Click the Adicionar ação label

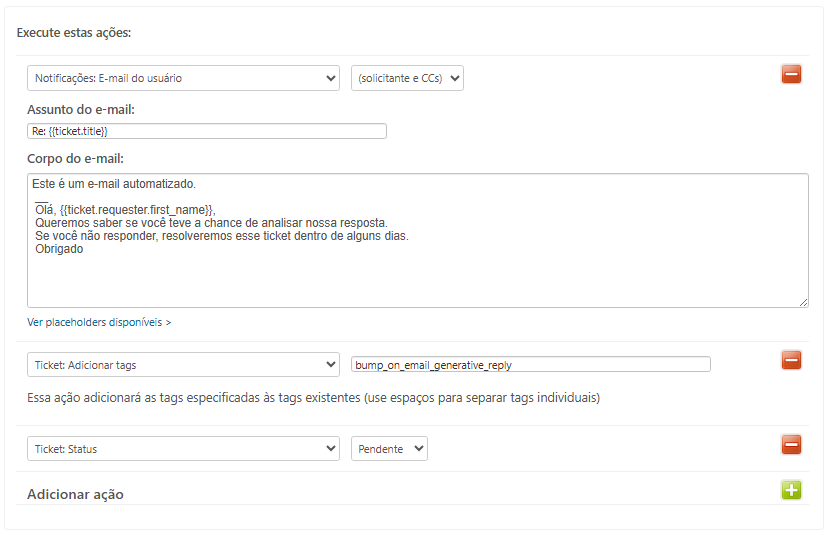pos(75,494)
